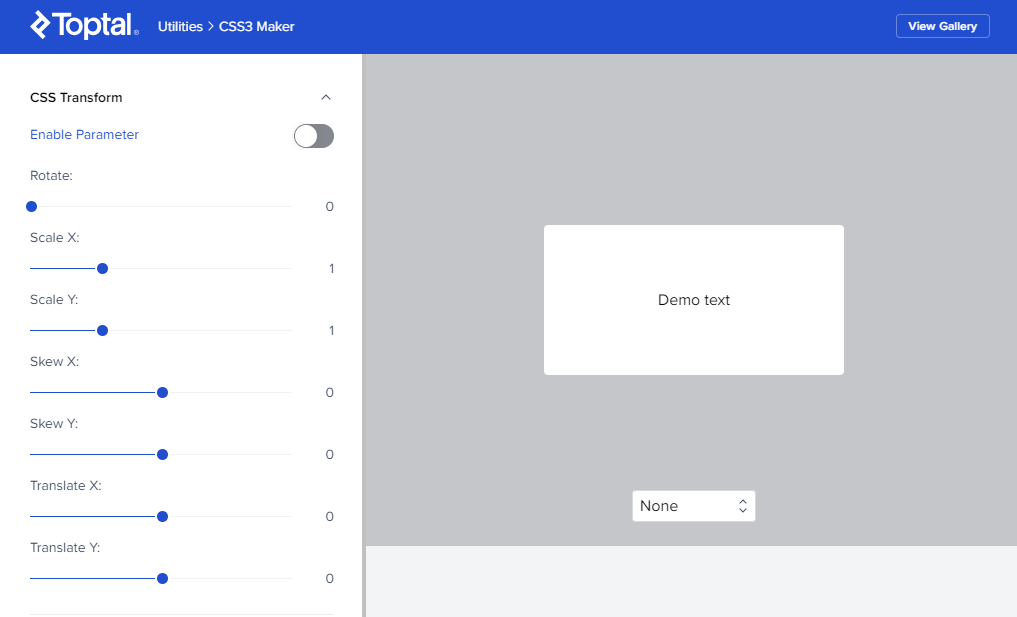This screenshot has height=617, width=1017.
Task: Click the Demo text preview box
Action: [693, 300]
